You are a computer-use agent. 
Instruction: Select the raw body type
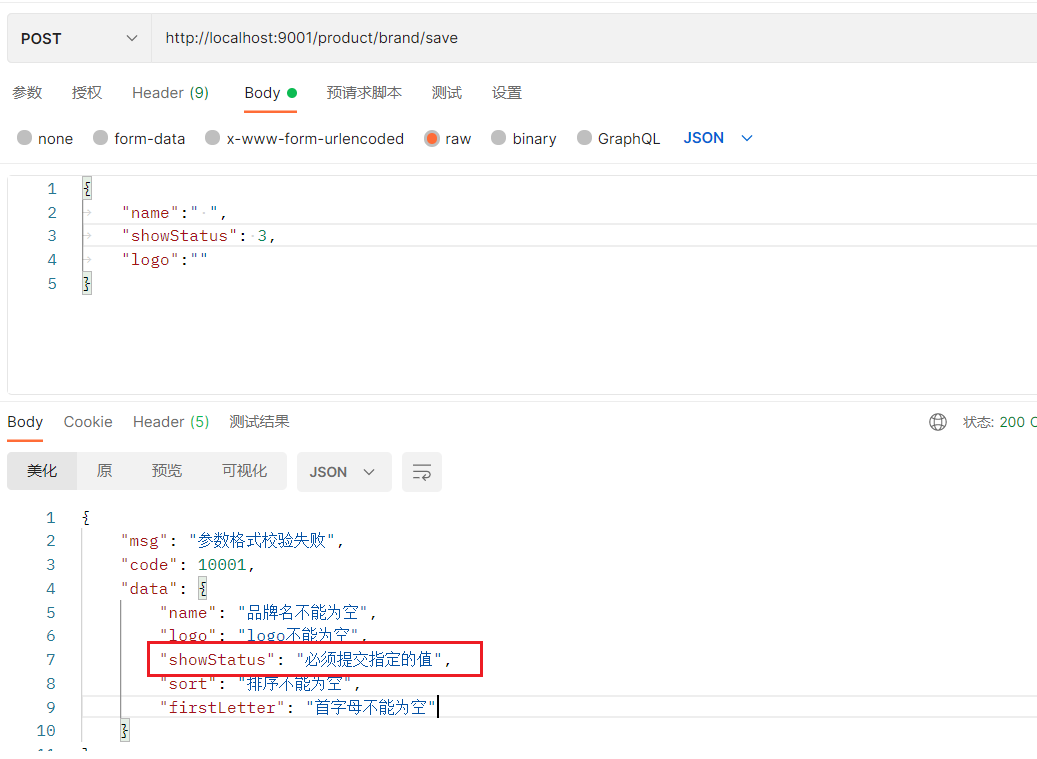448,138
